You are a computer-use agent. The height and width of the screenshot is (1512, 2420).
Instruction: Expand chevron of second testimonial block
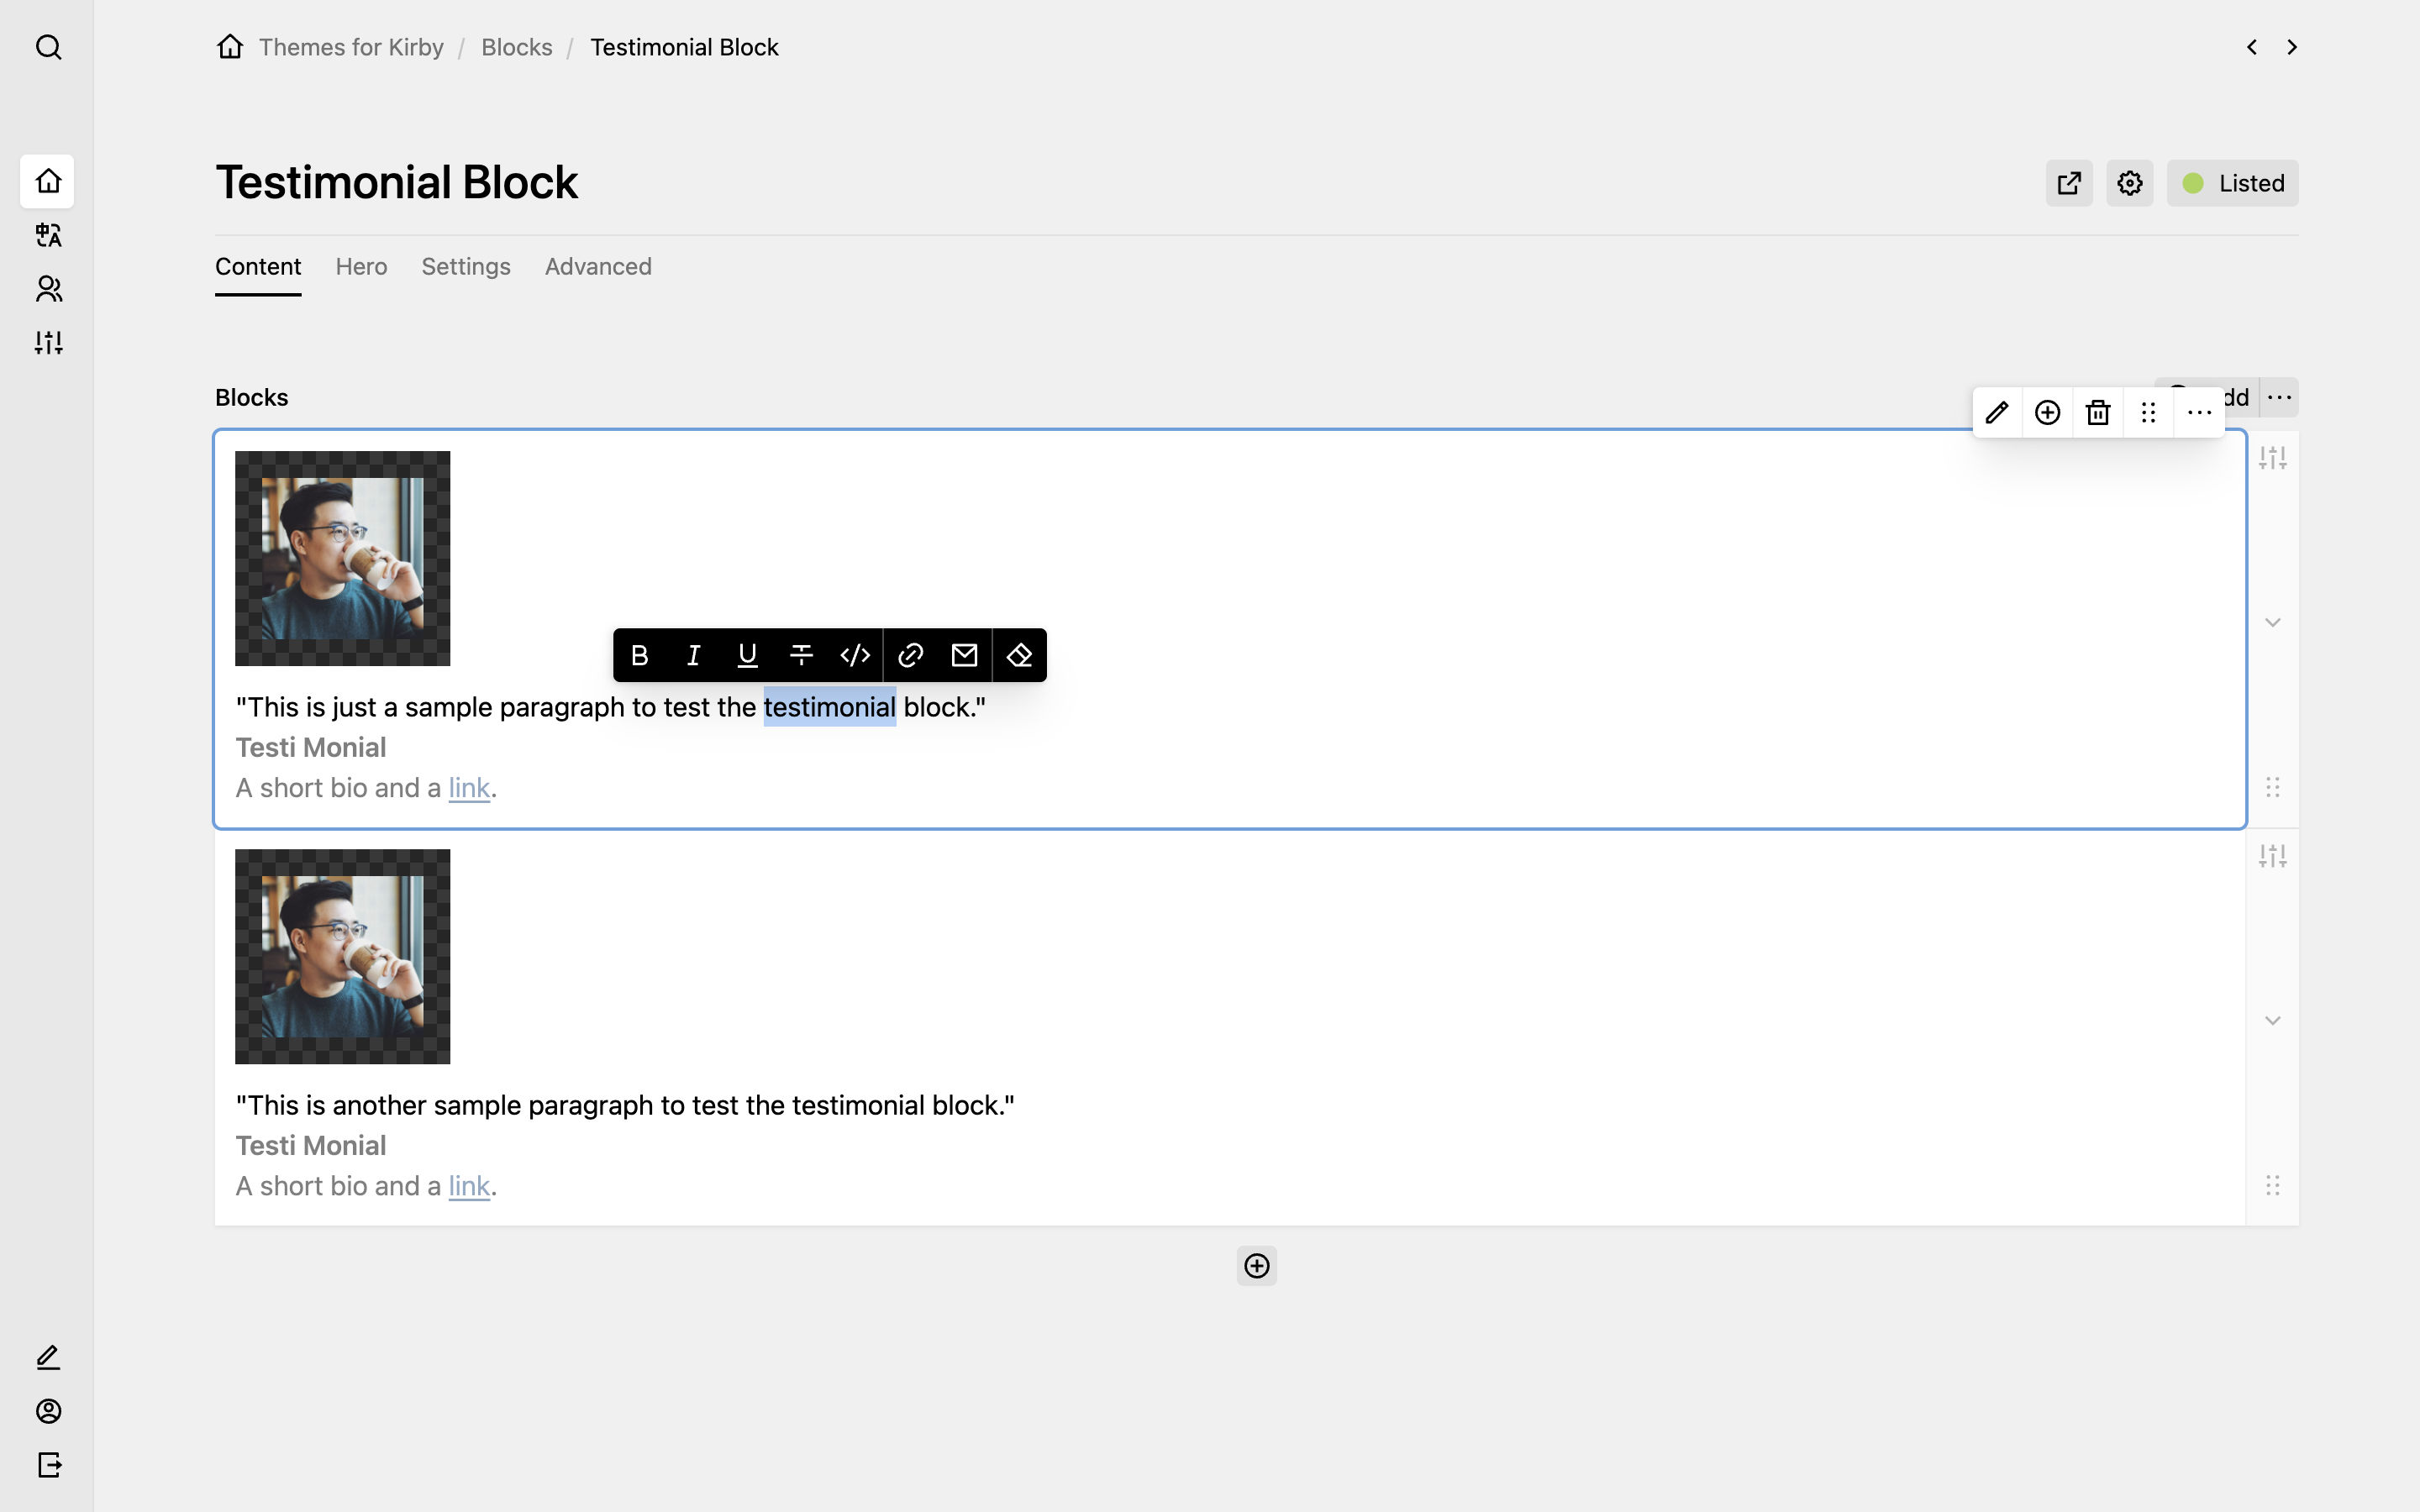2273,1020
